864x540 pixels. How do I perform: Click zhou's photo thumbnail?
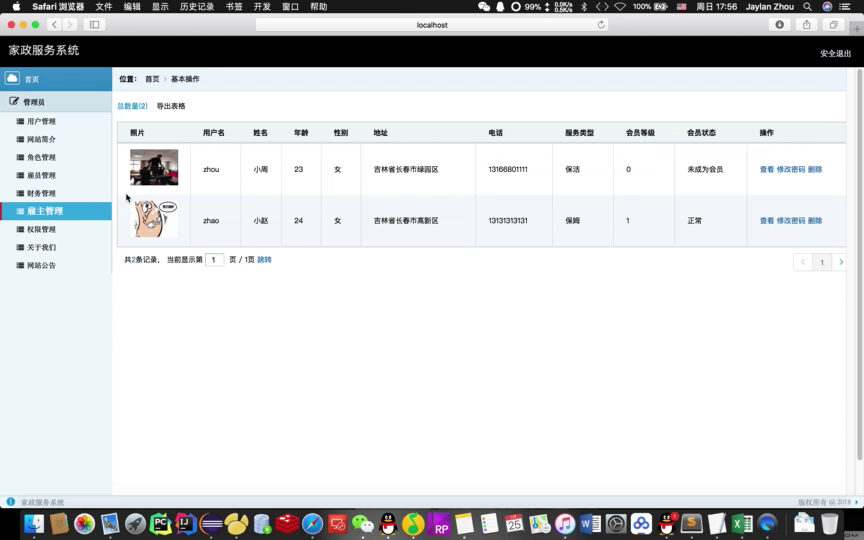(154, 167)
